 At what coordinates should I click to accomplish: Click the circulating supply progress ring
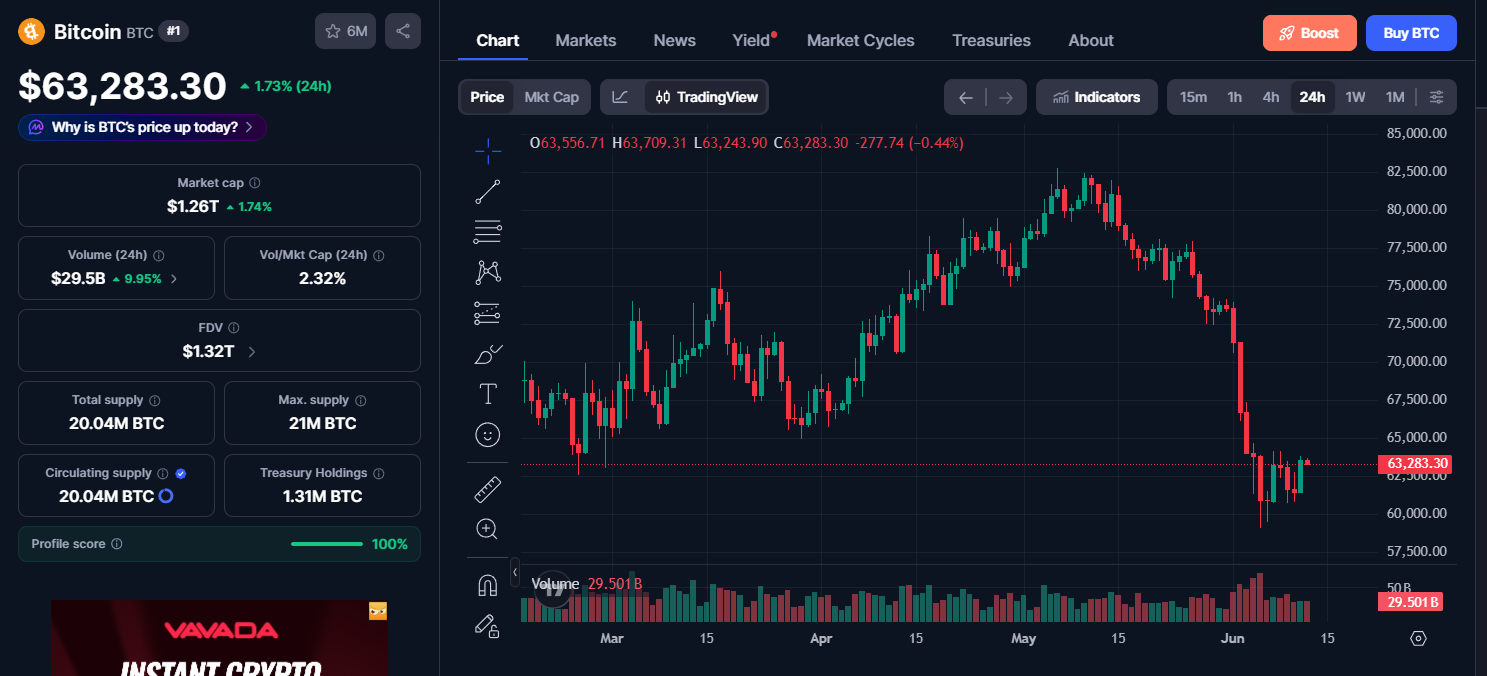click(167, 496)
